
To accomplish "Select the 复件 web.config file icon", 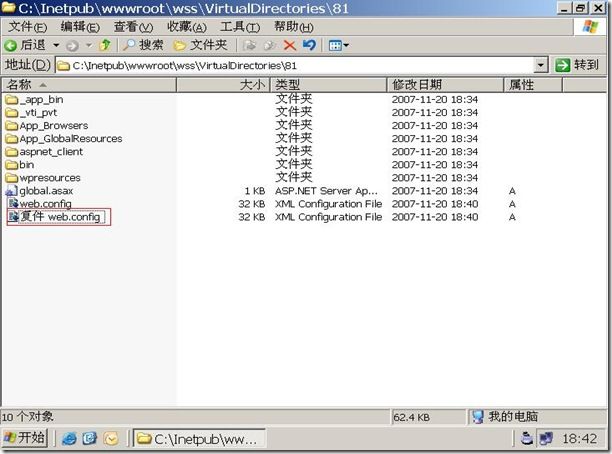I will tap(13, 216).
